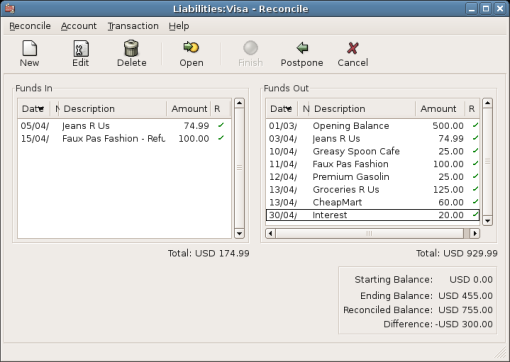The image size is (510, 362).
Task: Open the Transaction menu
Action: click(x=133, y=26)
